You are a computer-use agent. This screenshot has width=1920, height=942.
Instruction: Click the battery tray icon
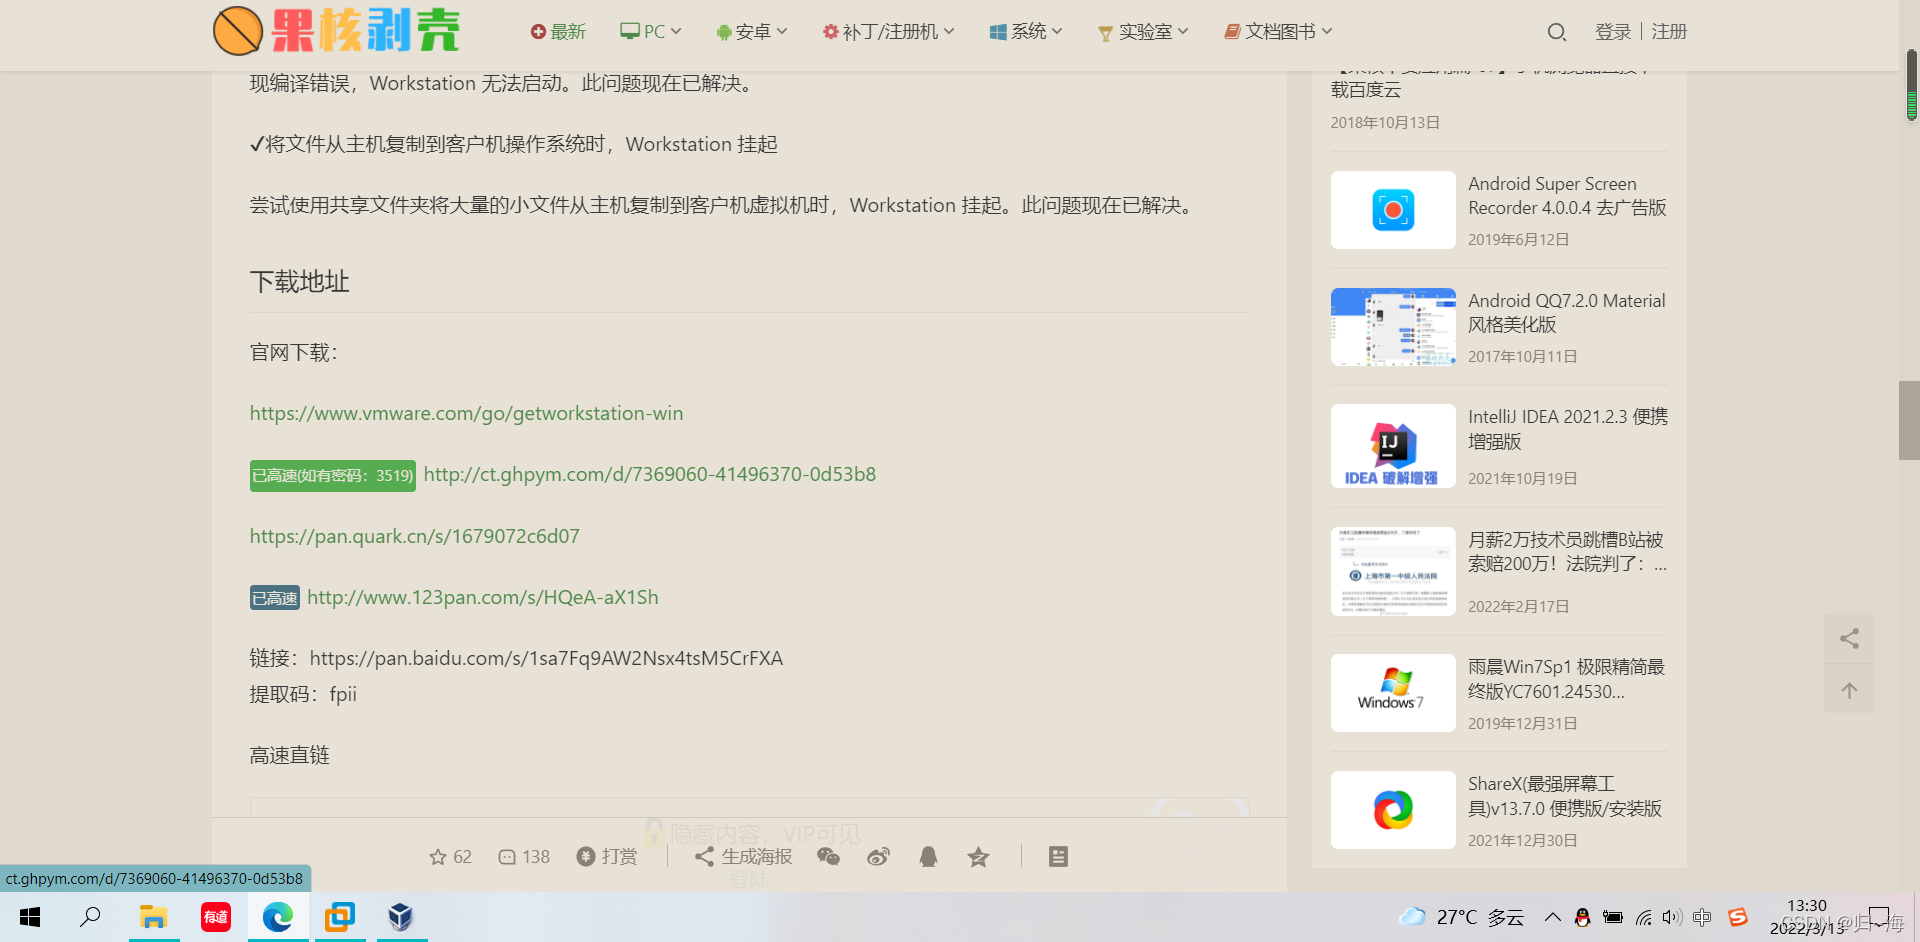click(1612, 917)
